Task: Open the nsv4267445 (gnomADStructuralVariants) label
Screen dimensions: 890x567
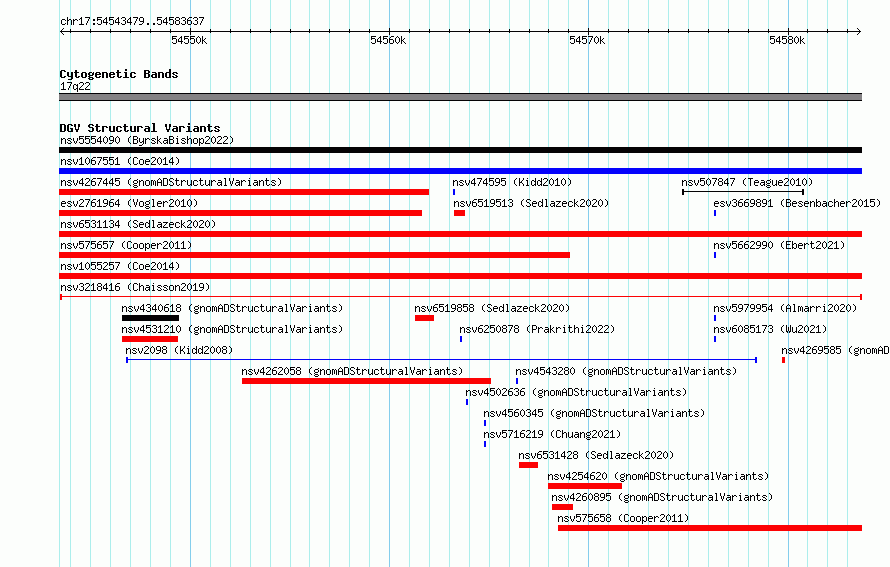Action: point(171,182)
